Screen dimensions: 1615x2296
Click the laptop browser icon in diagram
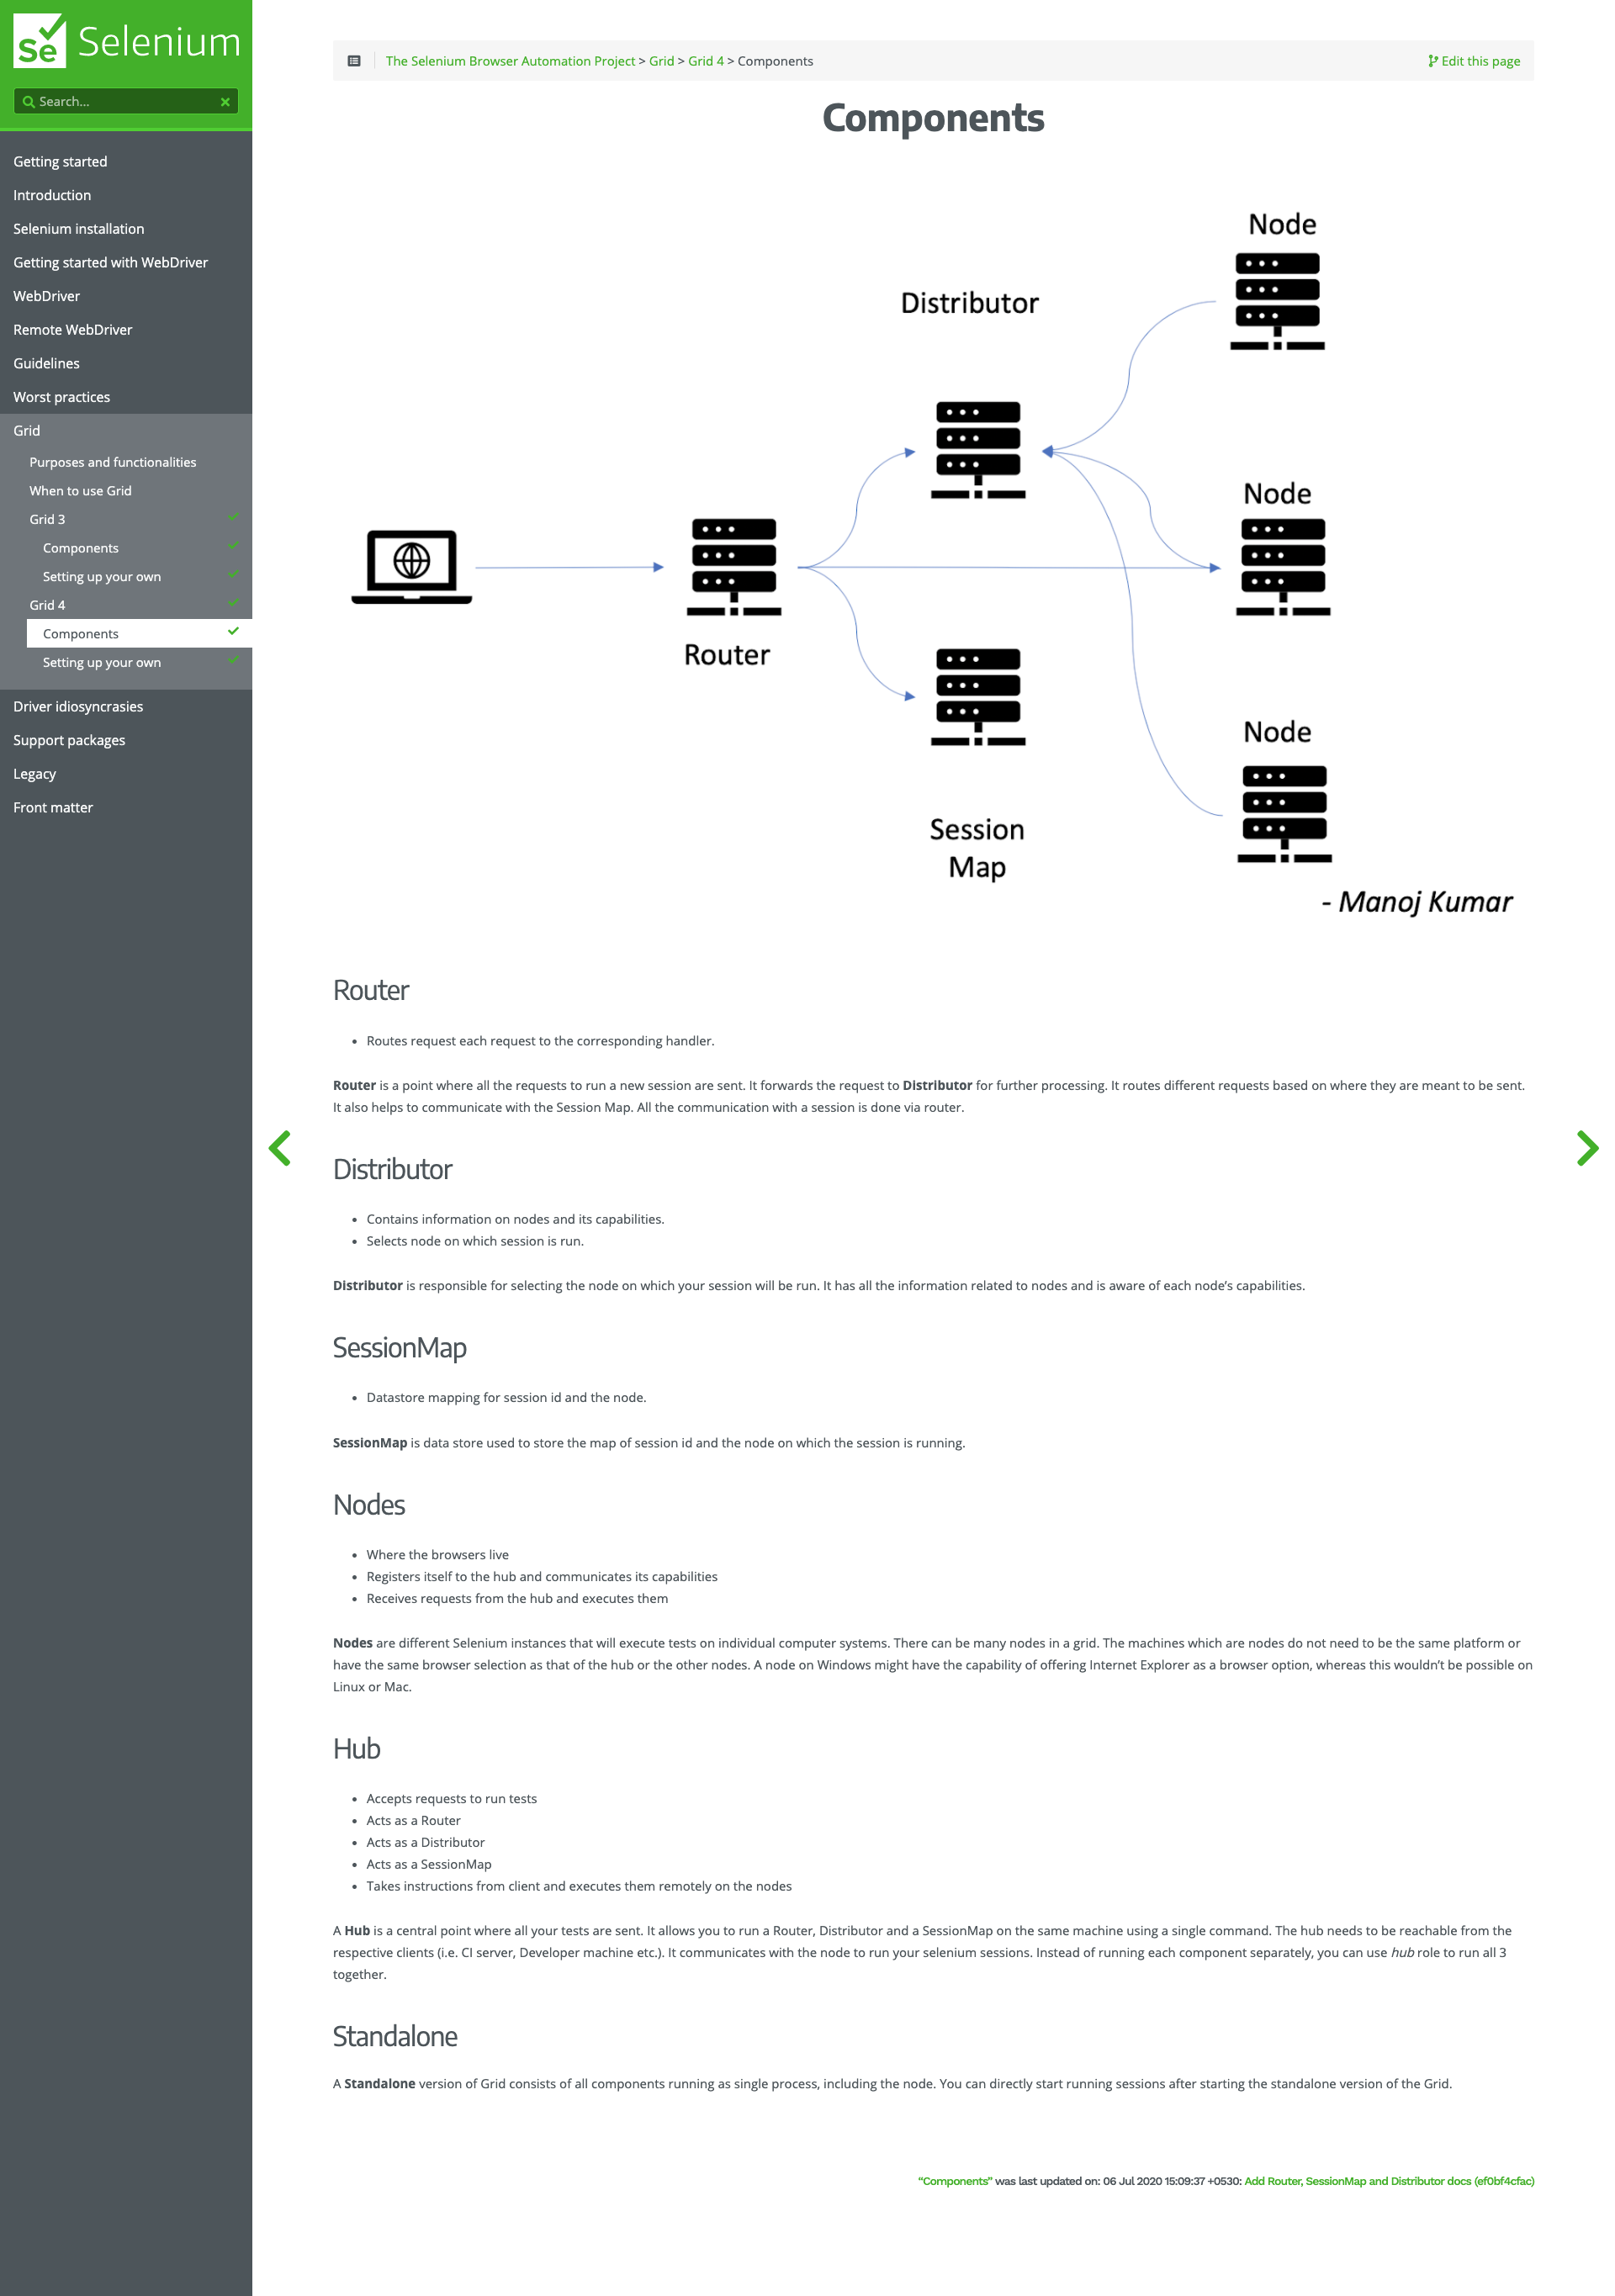click(x=411, y=566)
